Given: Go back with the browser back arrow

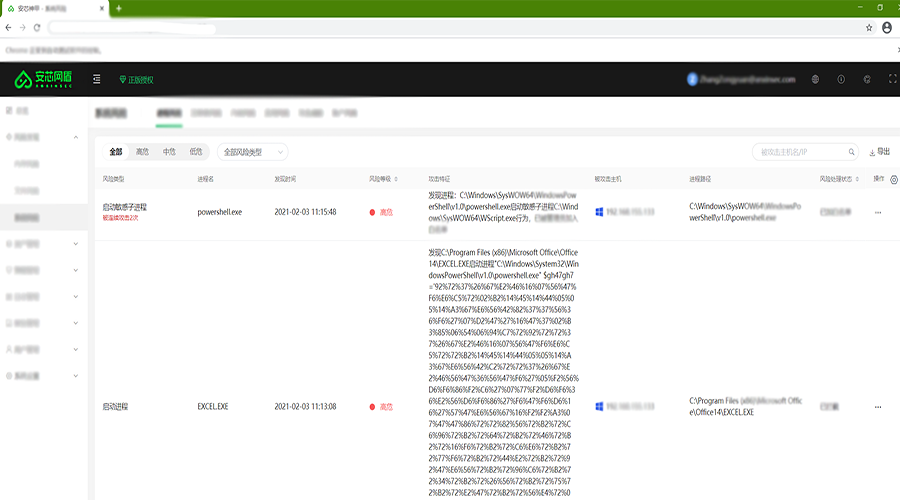Looking at the screenshot, I should point(8,28).
